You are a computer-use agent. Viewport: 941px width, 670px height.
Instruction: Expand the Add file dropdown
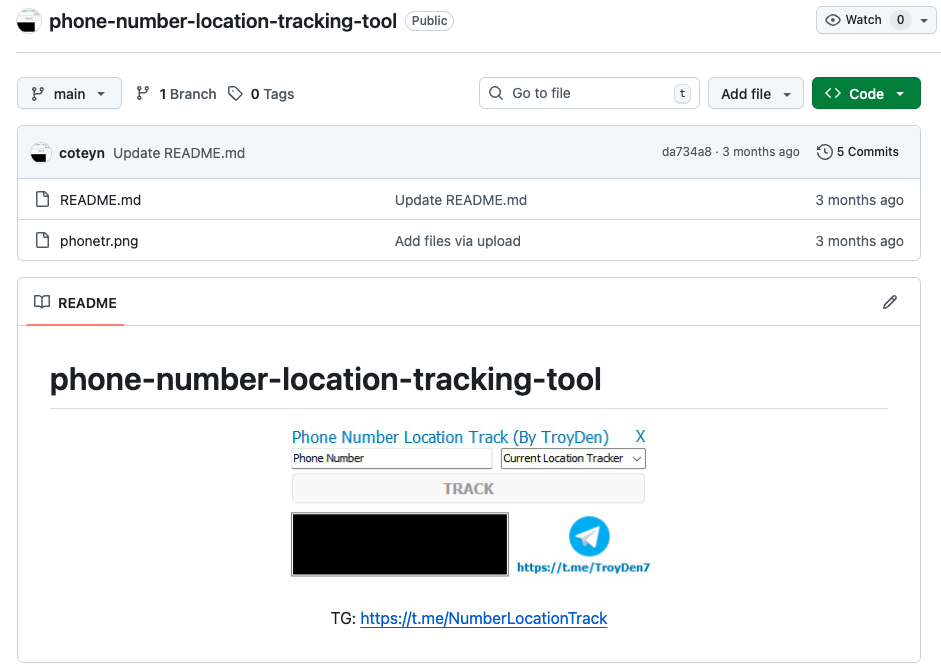(756, 94)
